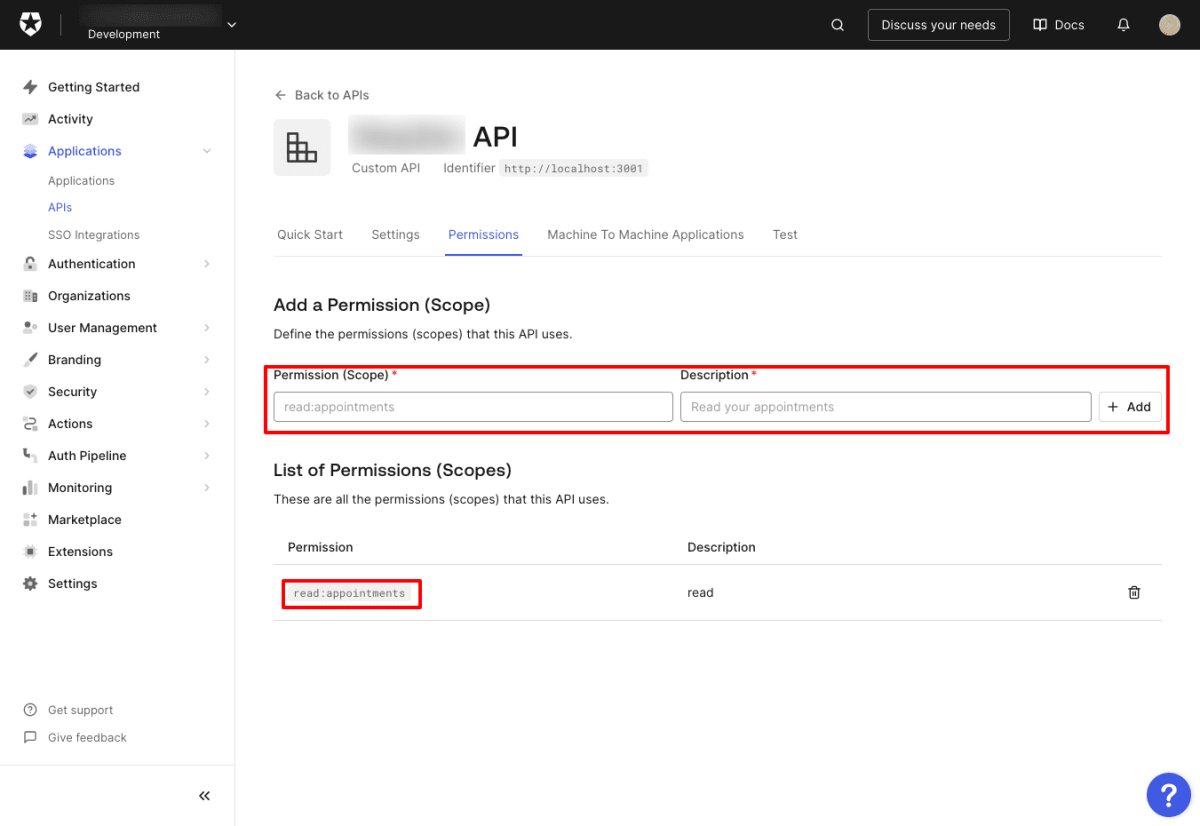Open the Give feedback link

pos(87,738)
